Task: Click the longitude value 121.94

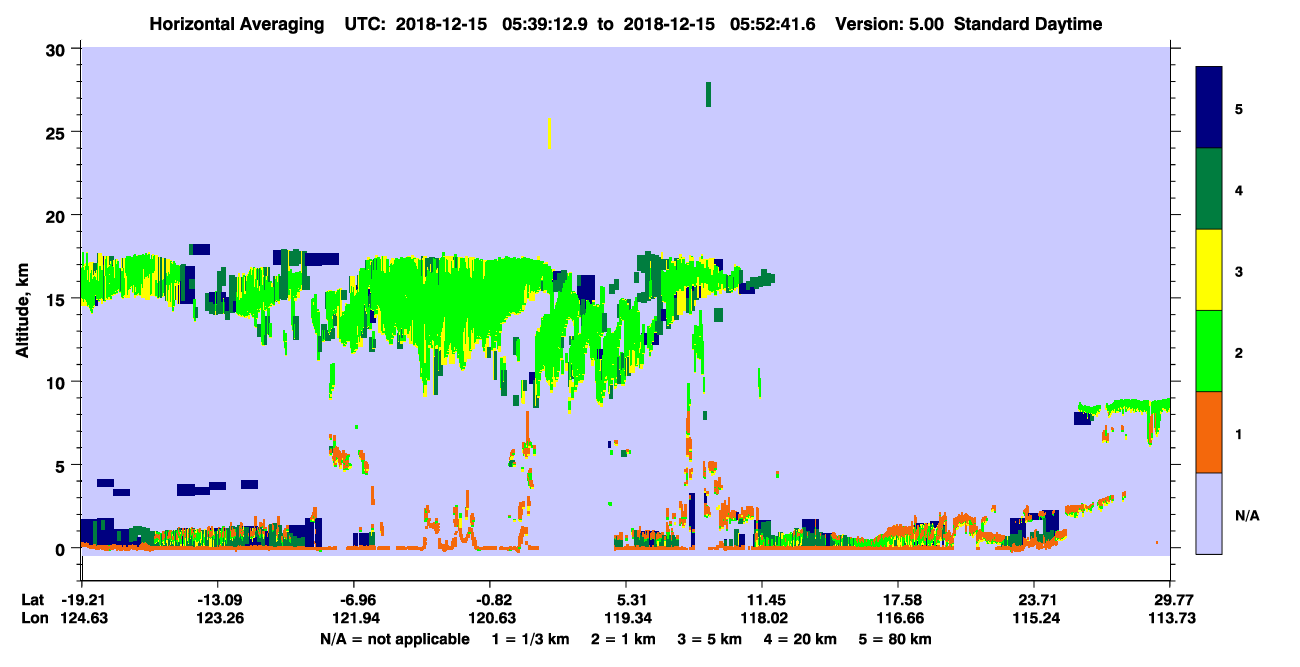Action: pos(354,618)
